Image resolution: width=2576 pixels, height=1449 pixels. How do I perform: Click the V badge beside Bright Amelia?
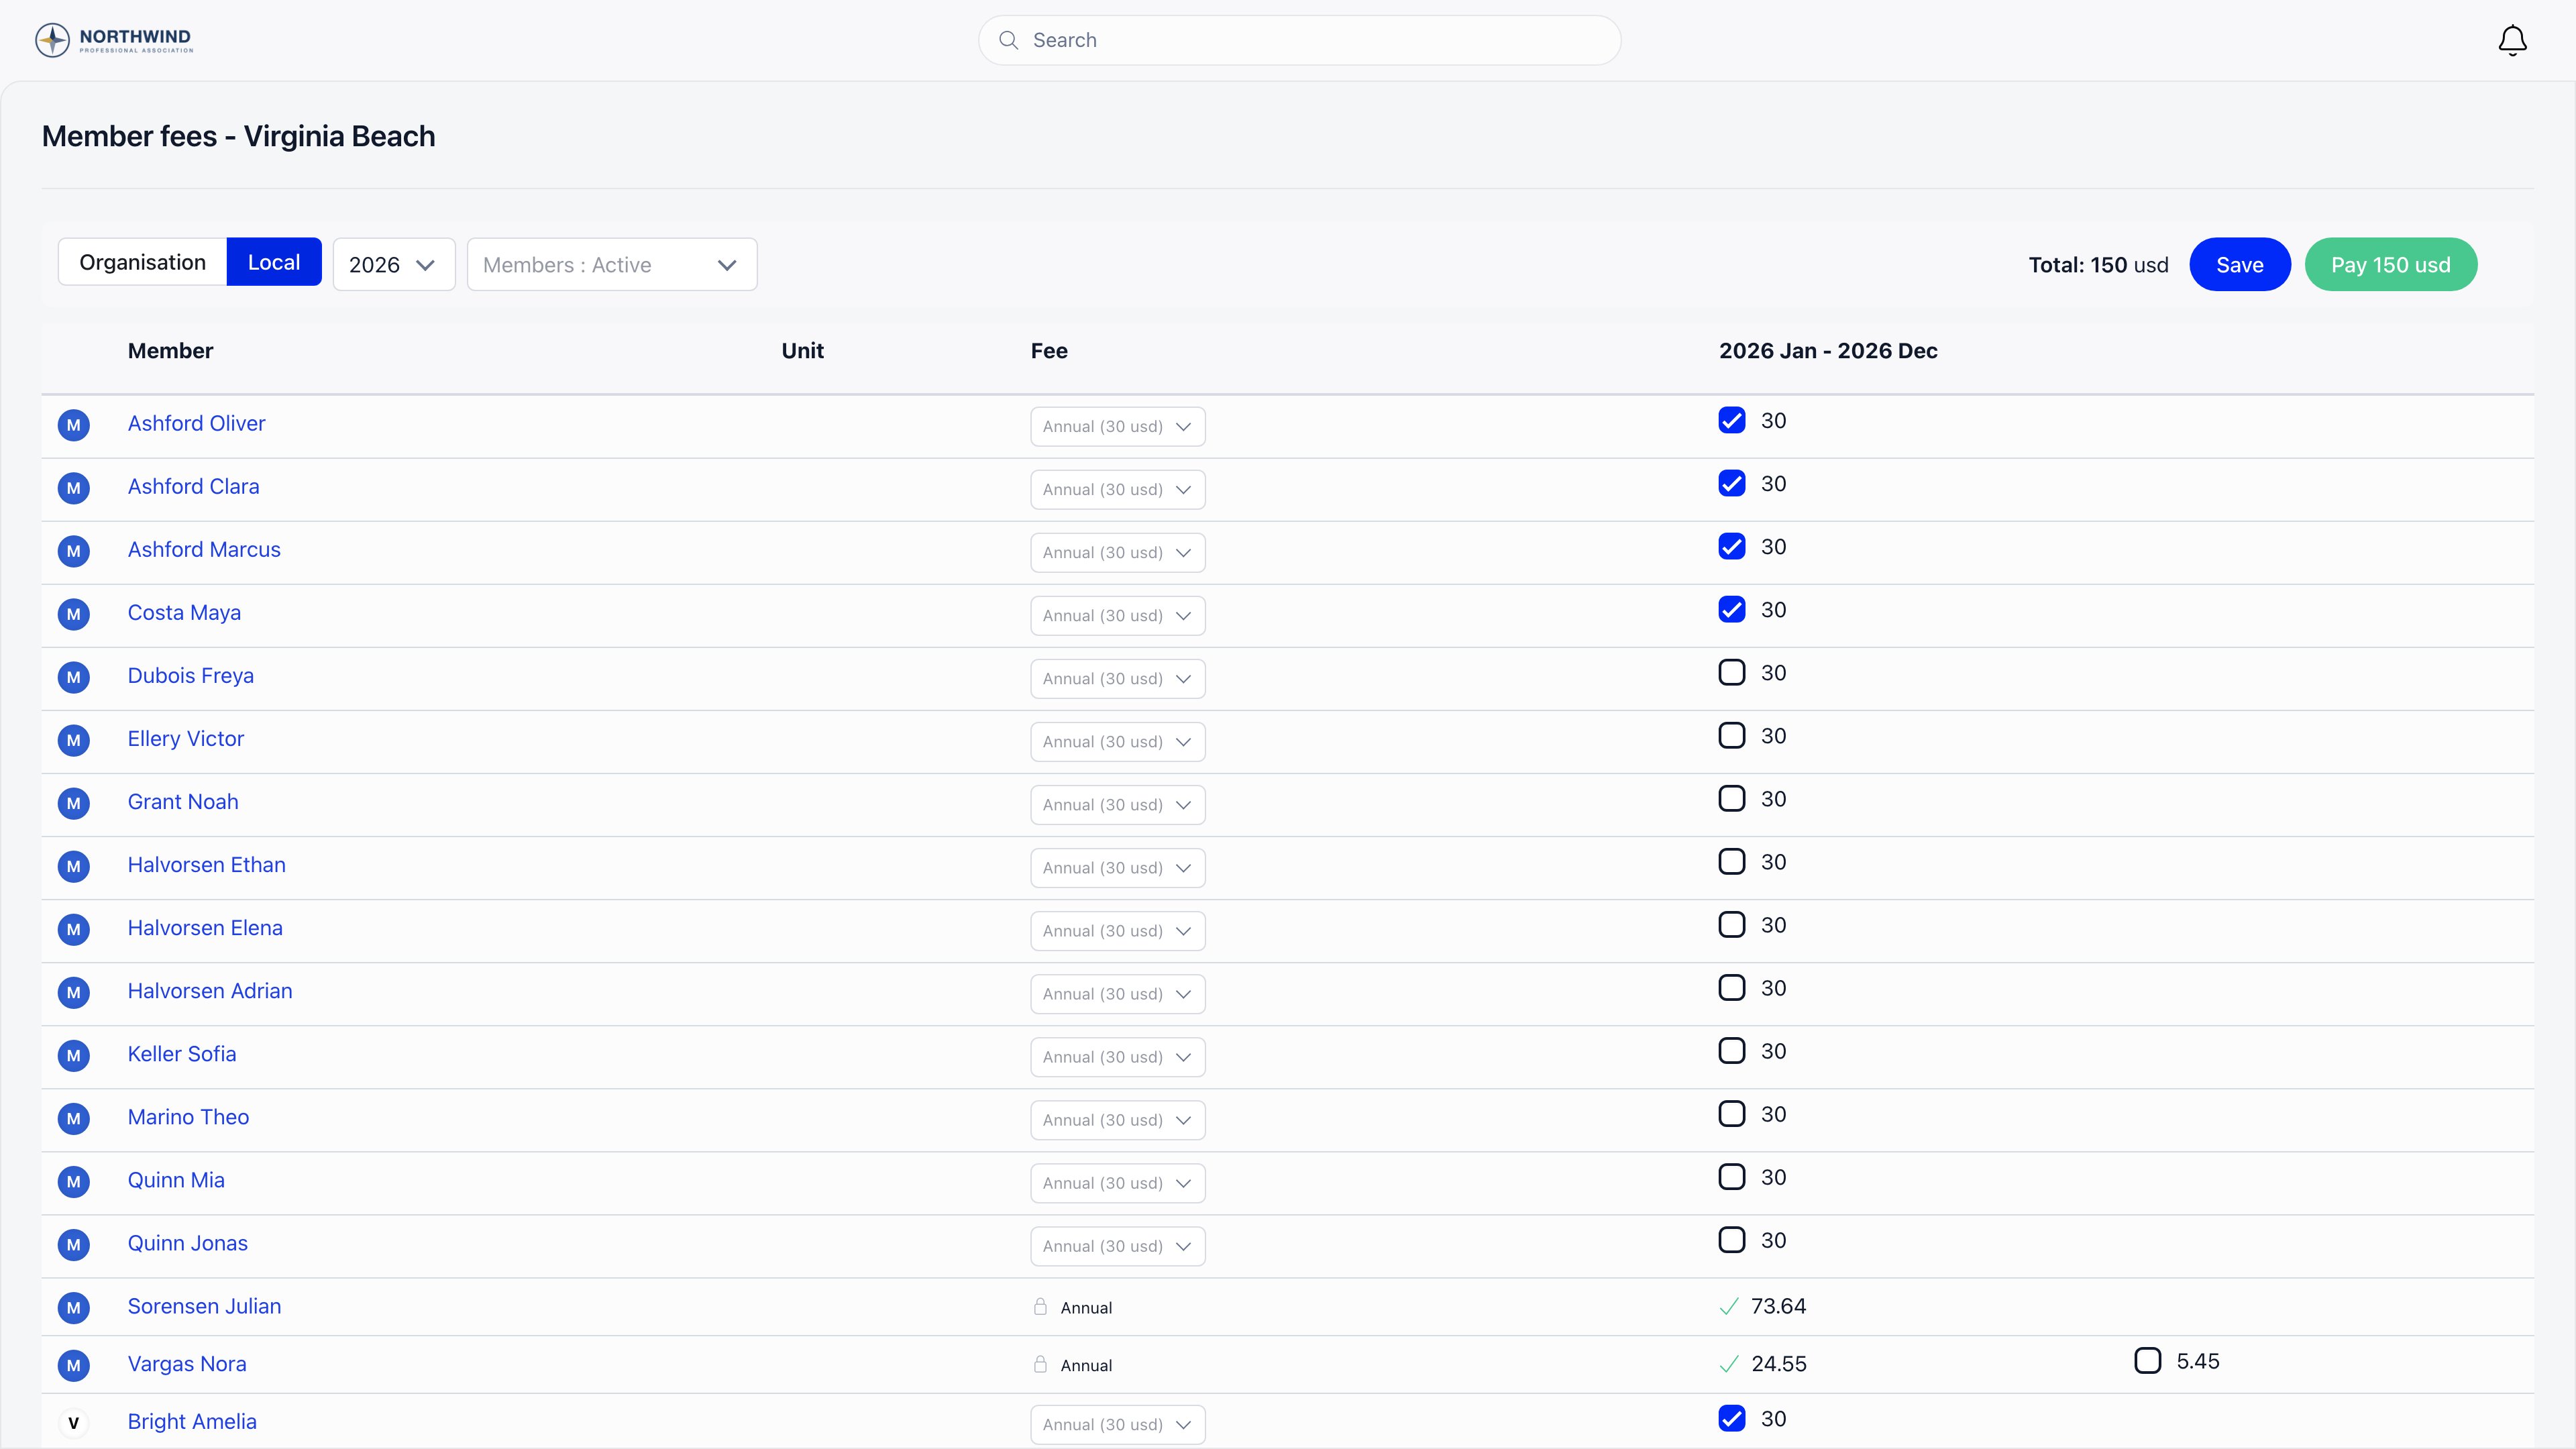[73, 1423]
